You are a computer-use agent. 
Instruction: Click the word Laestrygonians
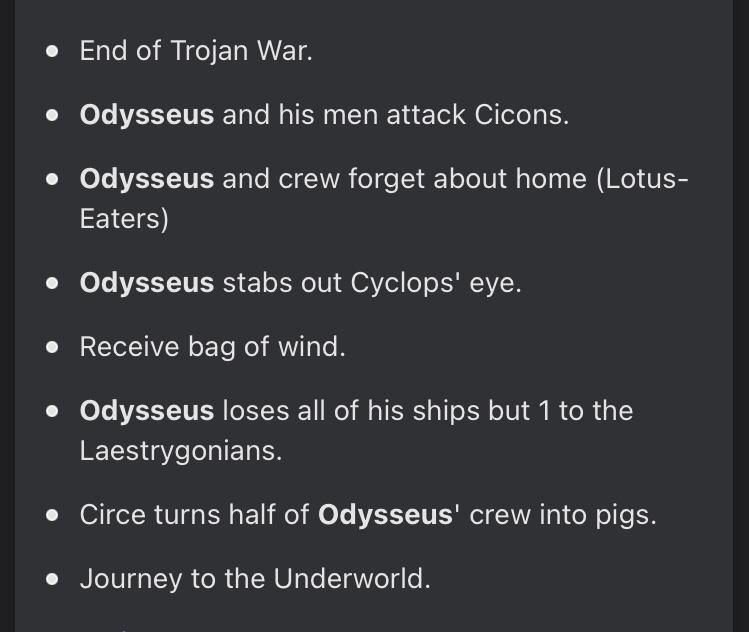181,451
